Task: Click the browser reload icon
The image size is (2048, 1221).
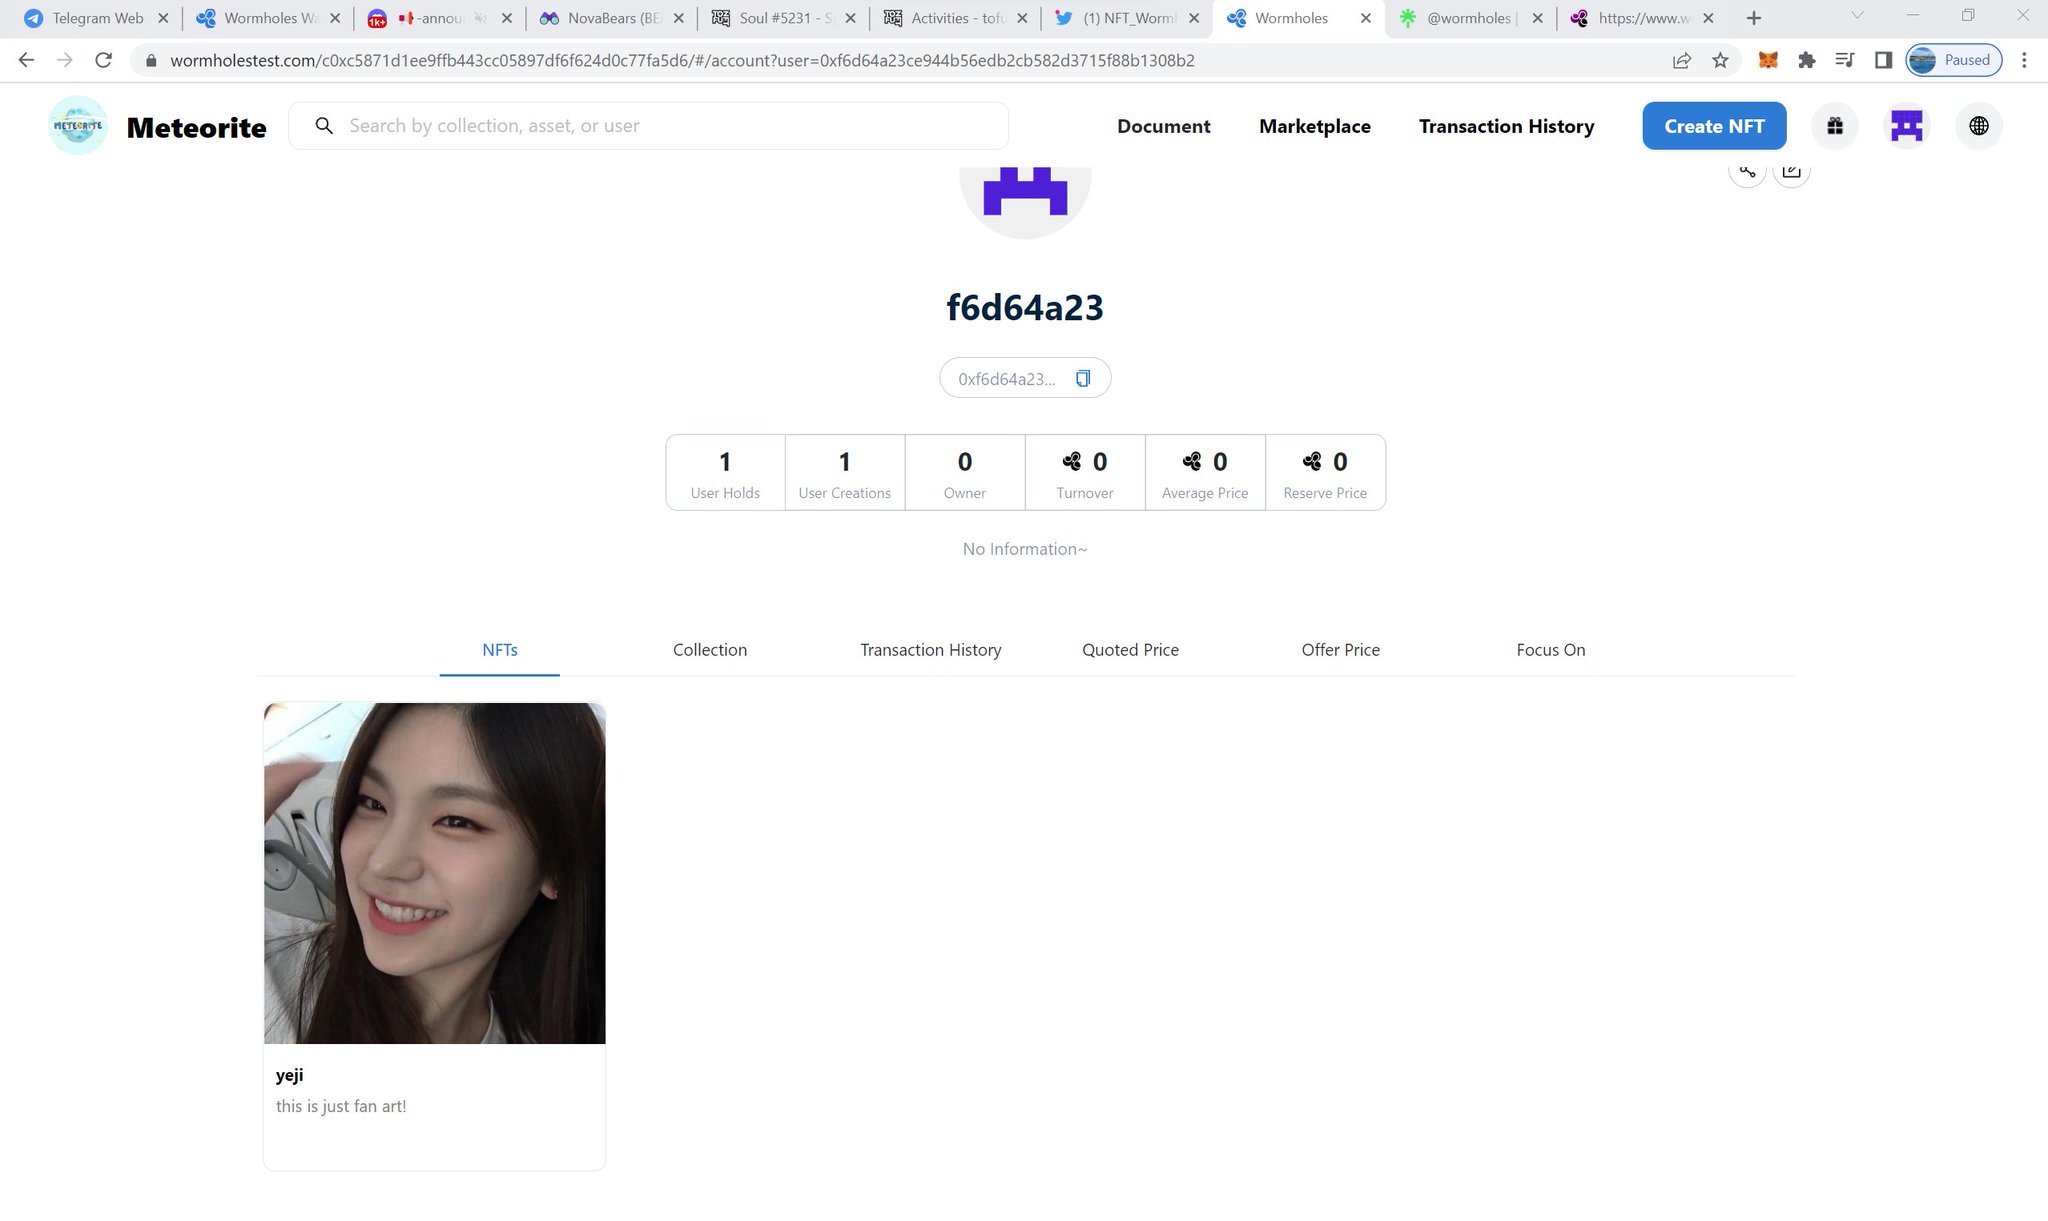Action: 103,60
